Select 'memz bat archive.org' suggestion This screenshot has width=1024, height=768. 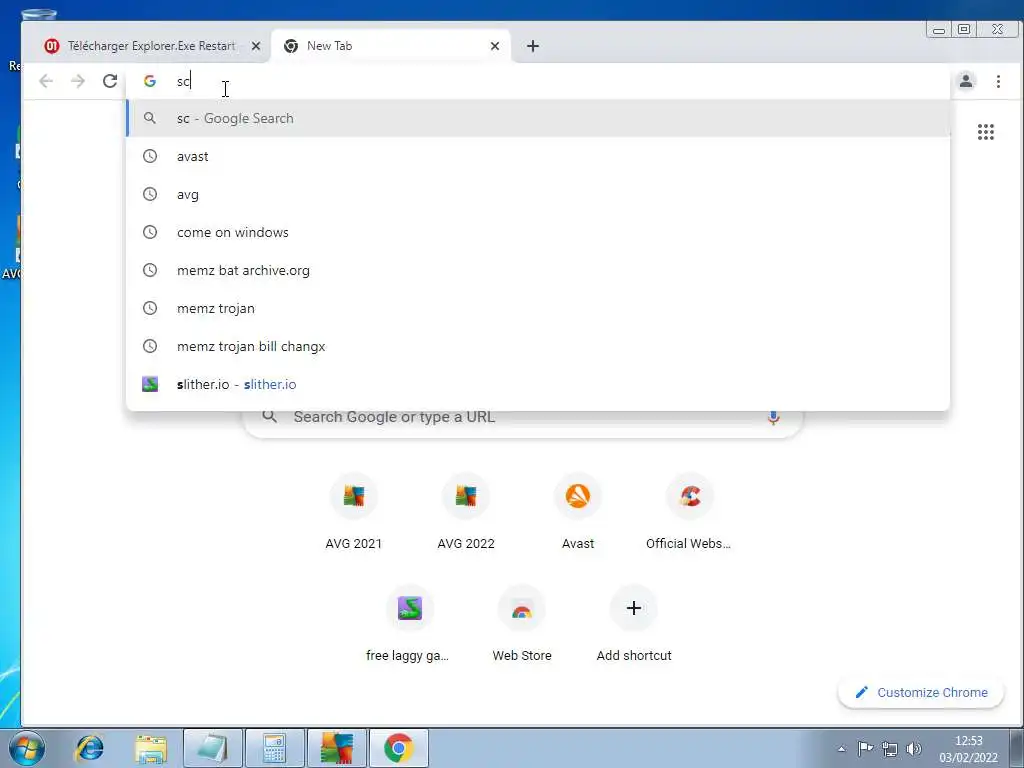click(538, 270)
